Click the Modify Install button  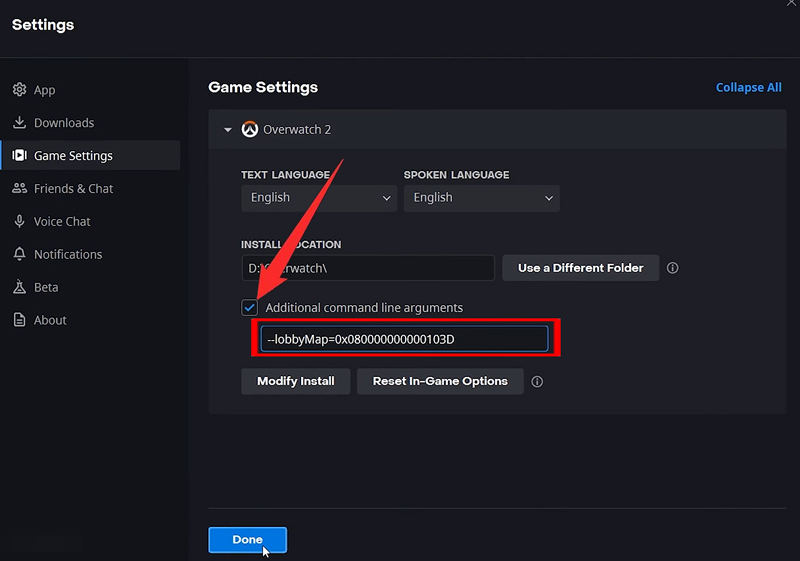click(296, 381)
